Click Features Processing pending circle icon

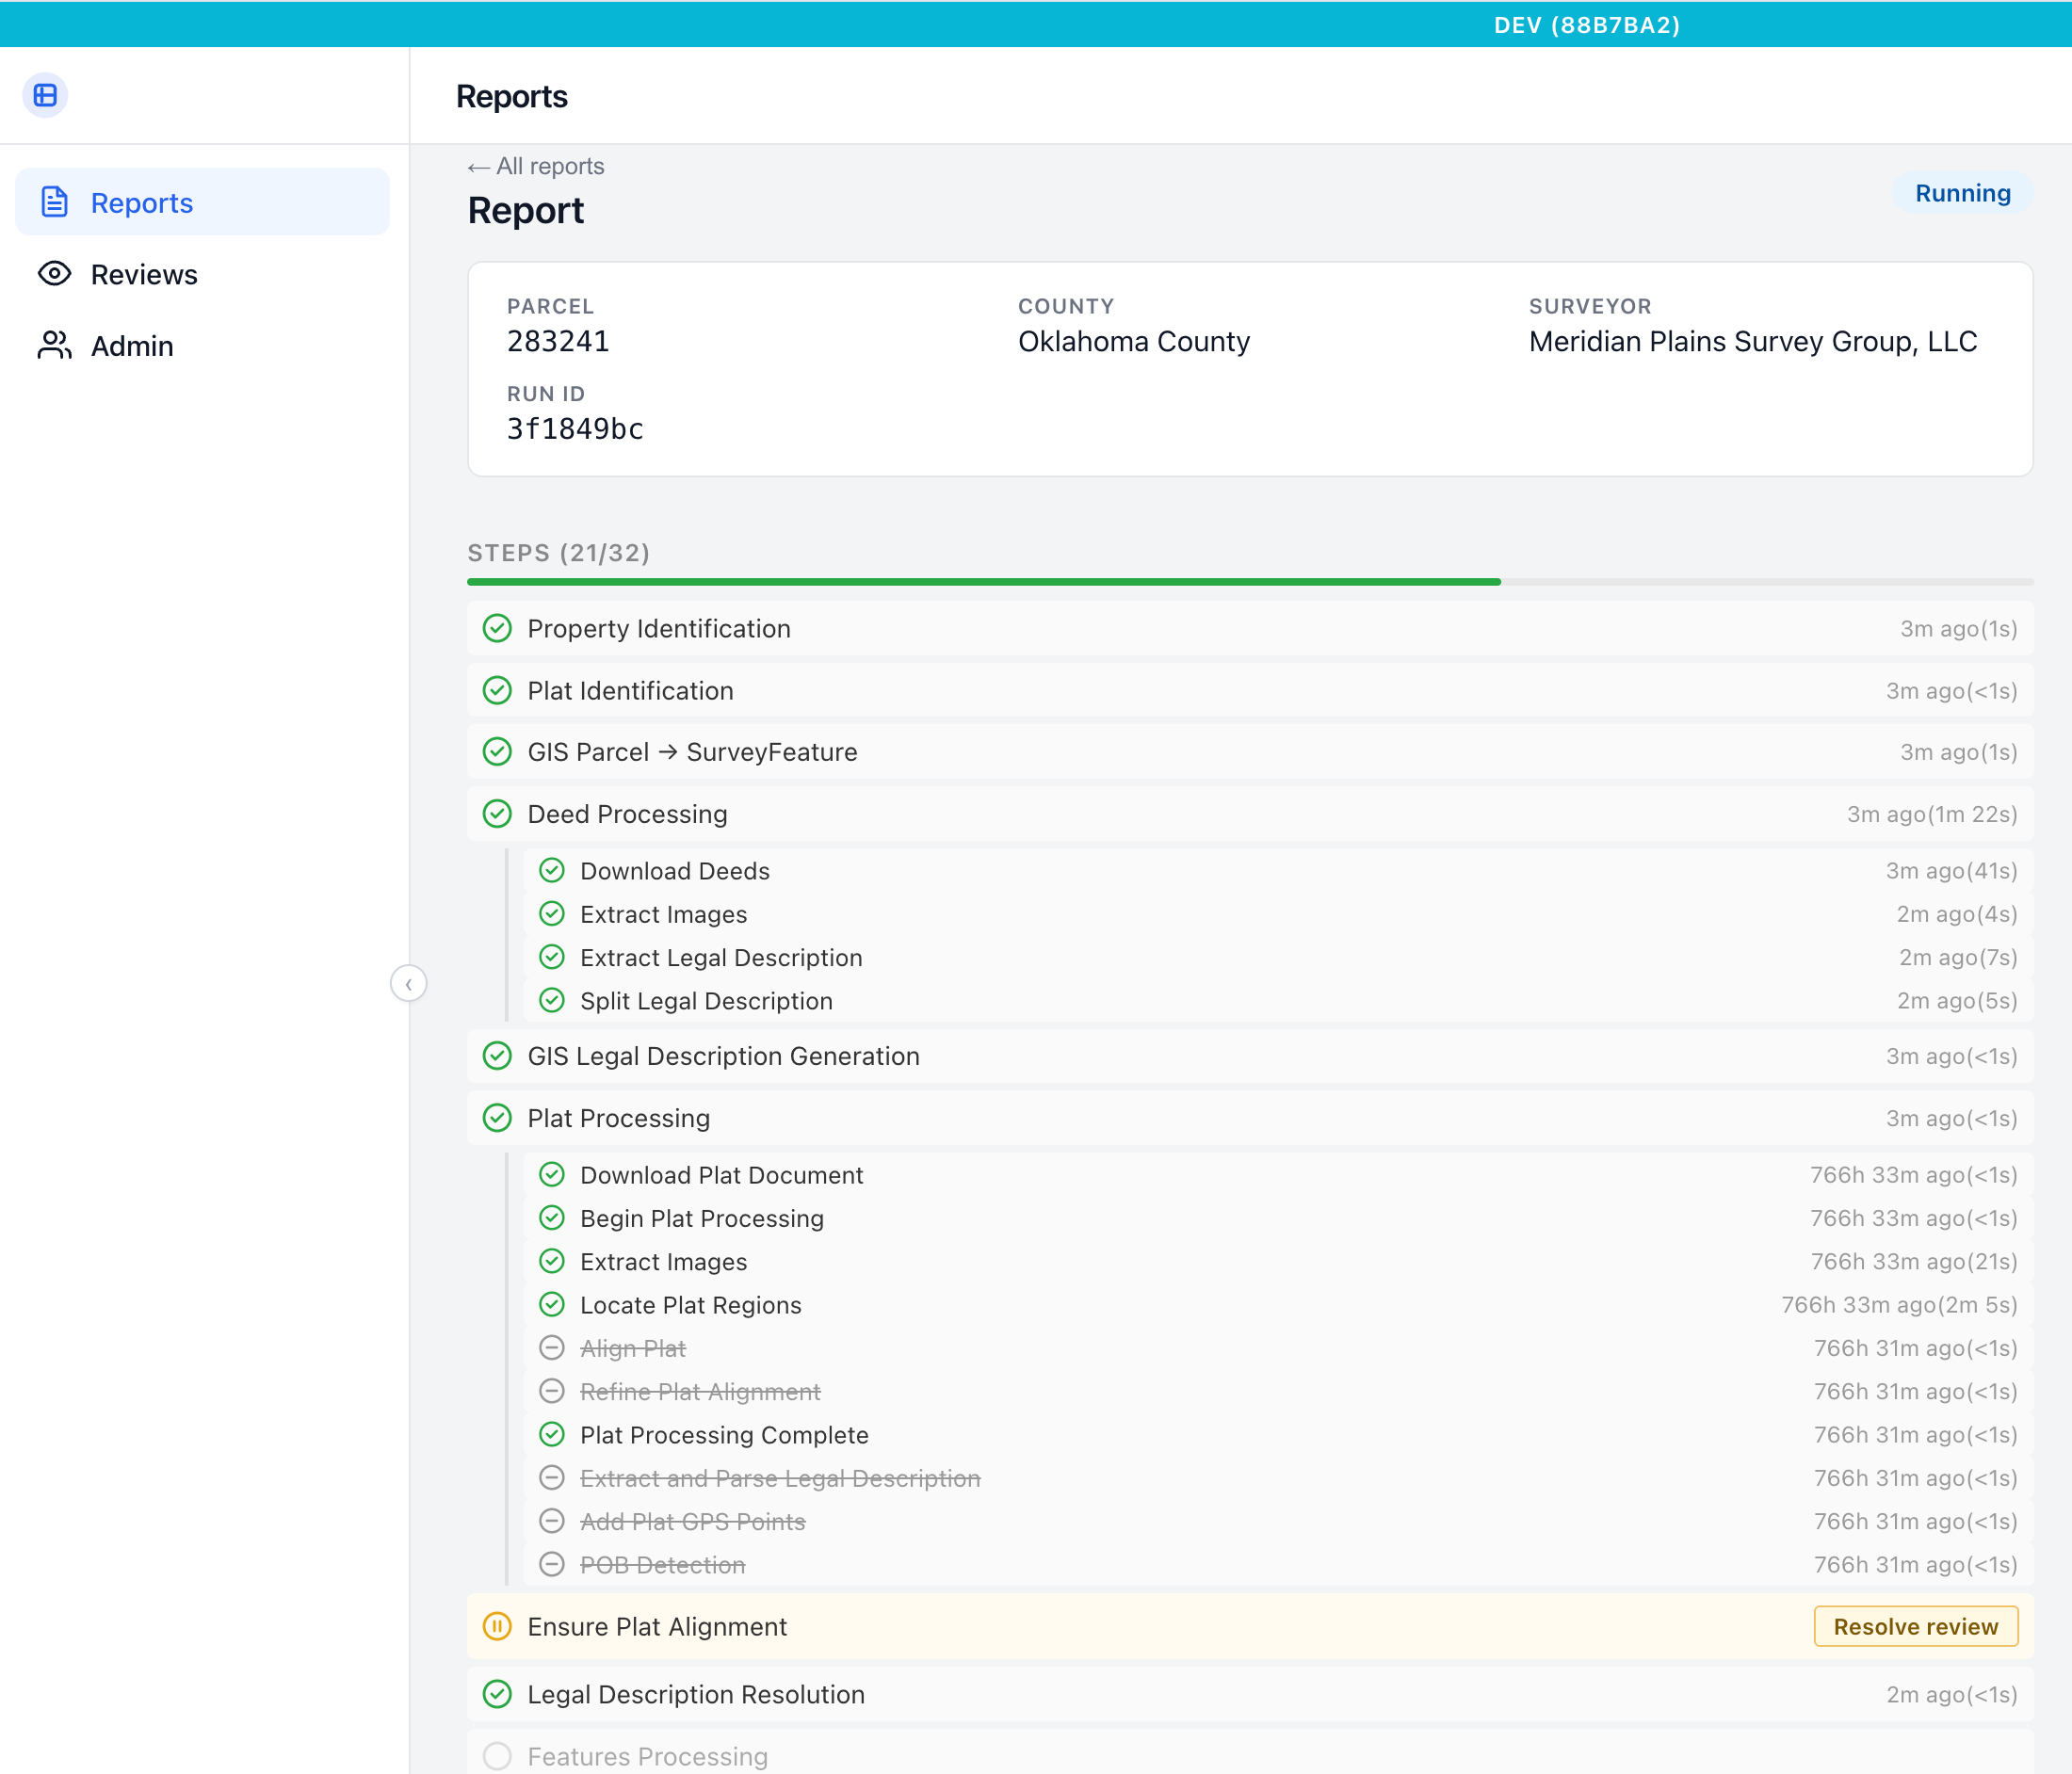[x=497, y=1756]
